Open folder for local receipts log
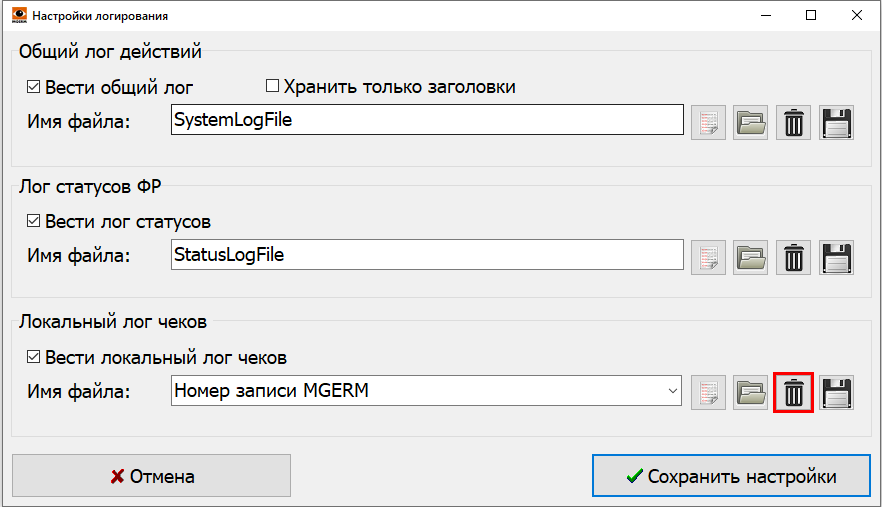The width and height of the screenshot is (882, 507). coord(751,392)
